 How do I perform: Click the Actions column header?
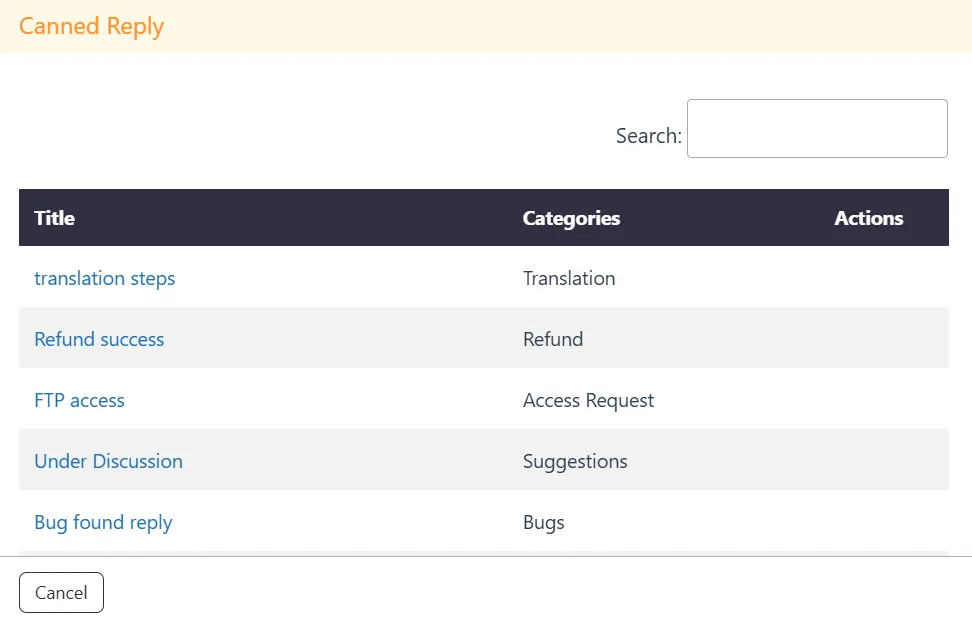point(868,218)
